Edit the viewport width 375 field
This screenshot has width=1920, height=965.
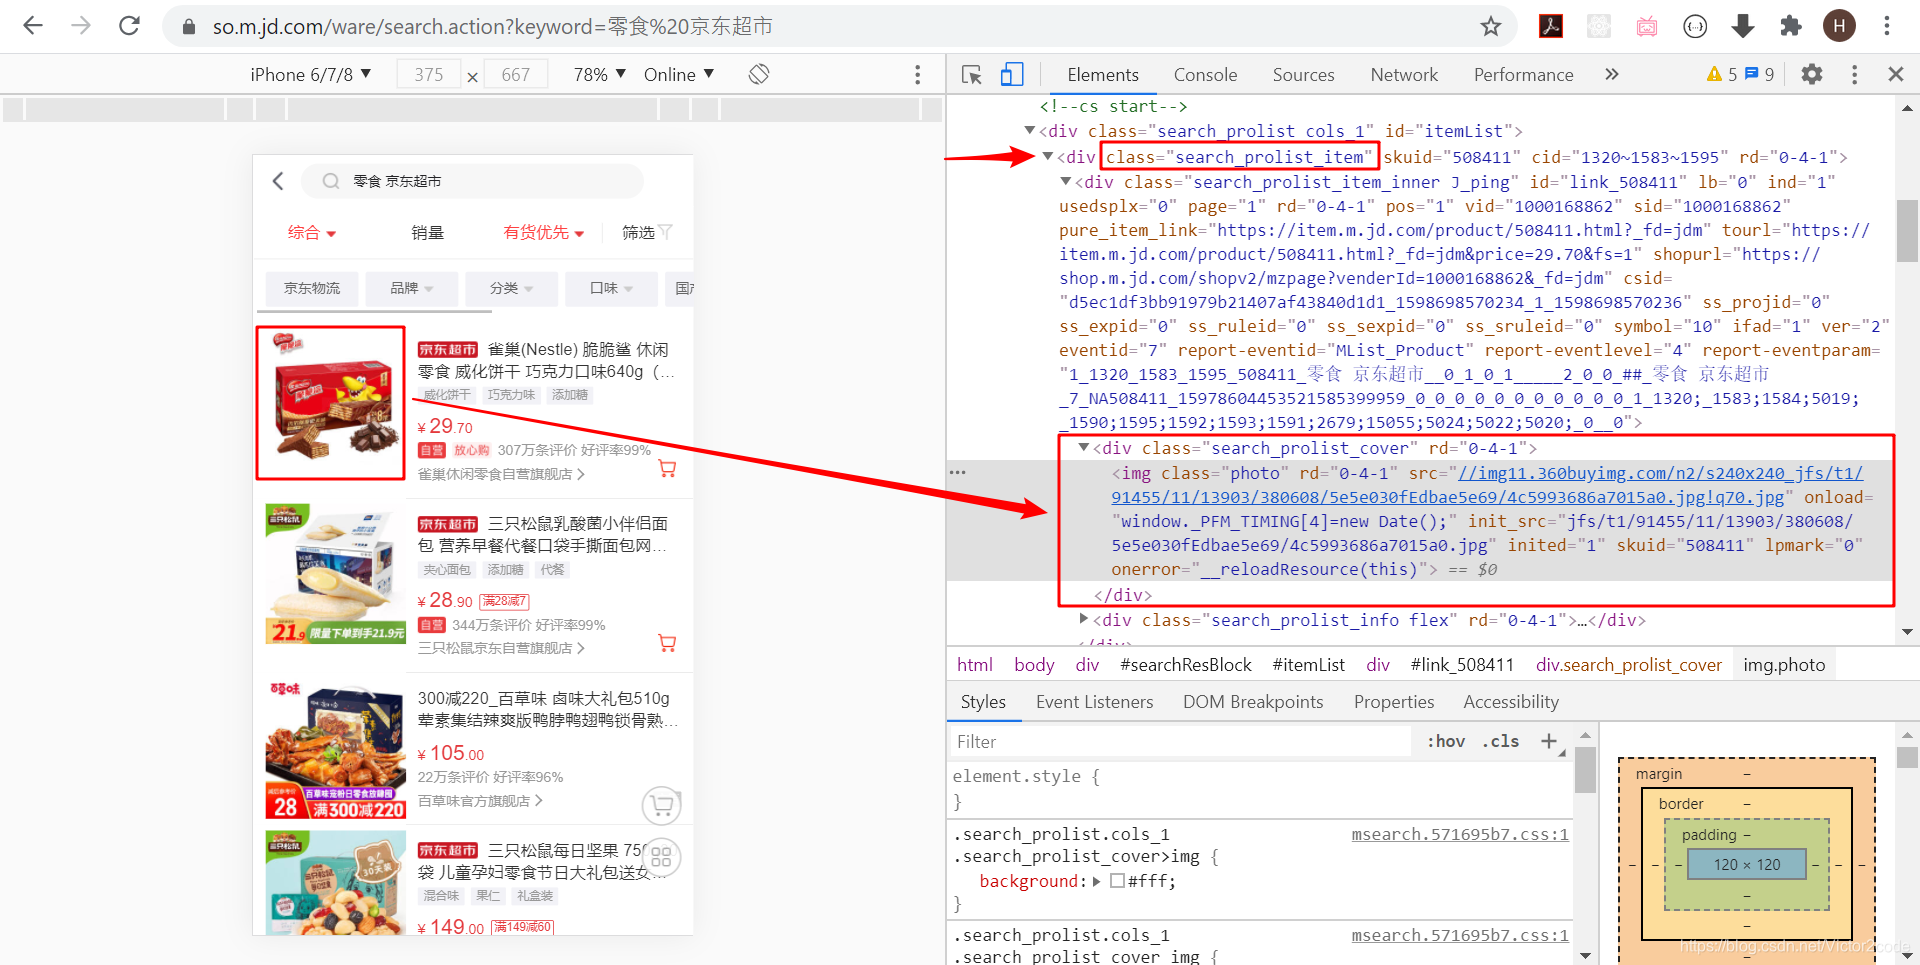point(428,74)
